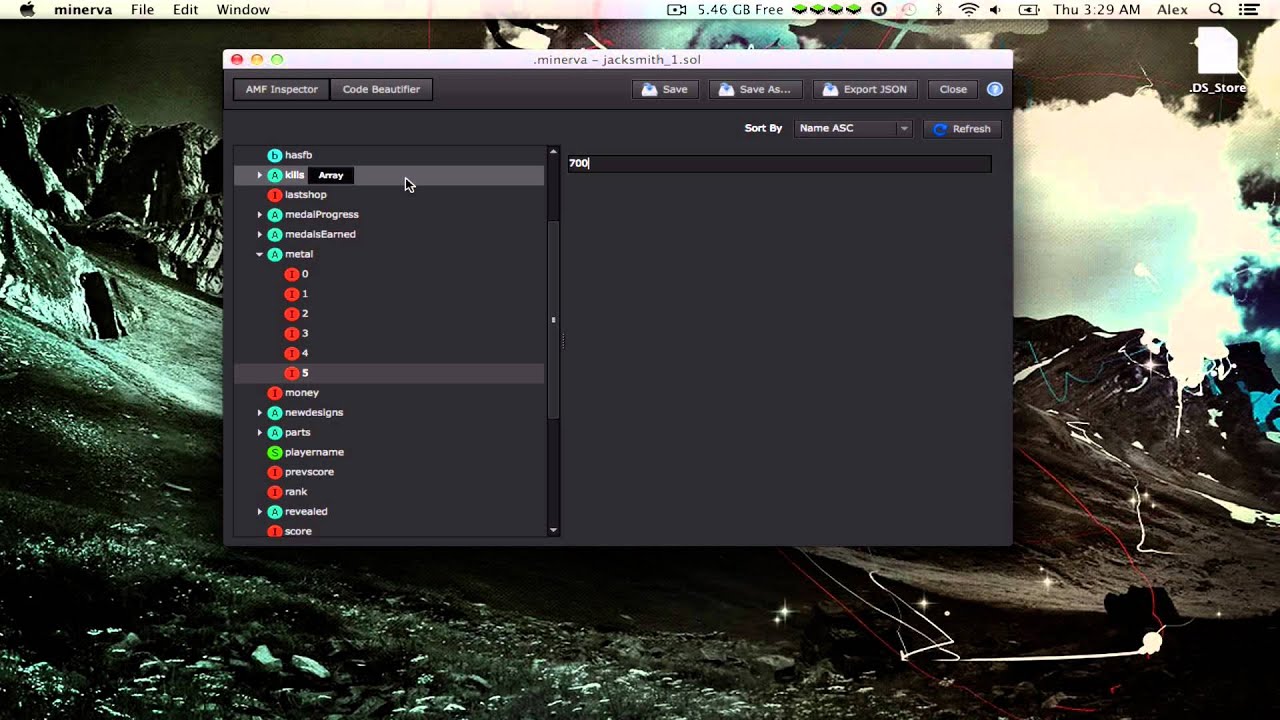The width and height of the screenshot is (1280, 720).
Task: Click the array icon beside medalProgress
Action: click(x=275, y=214)
